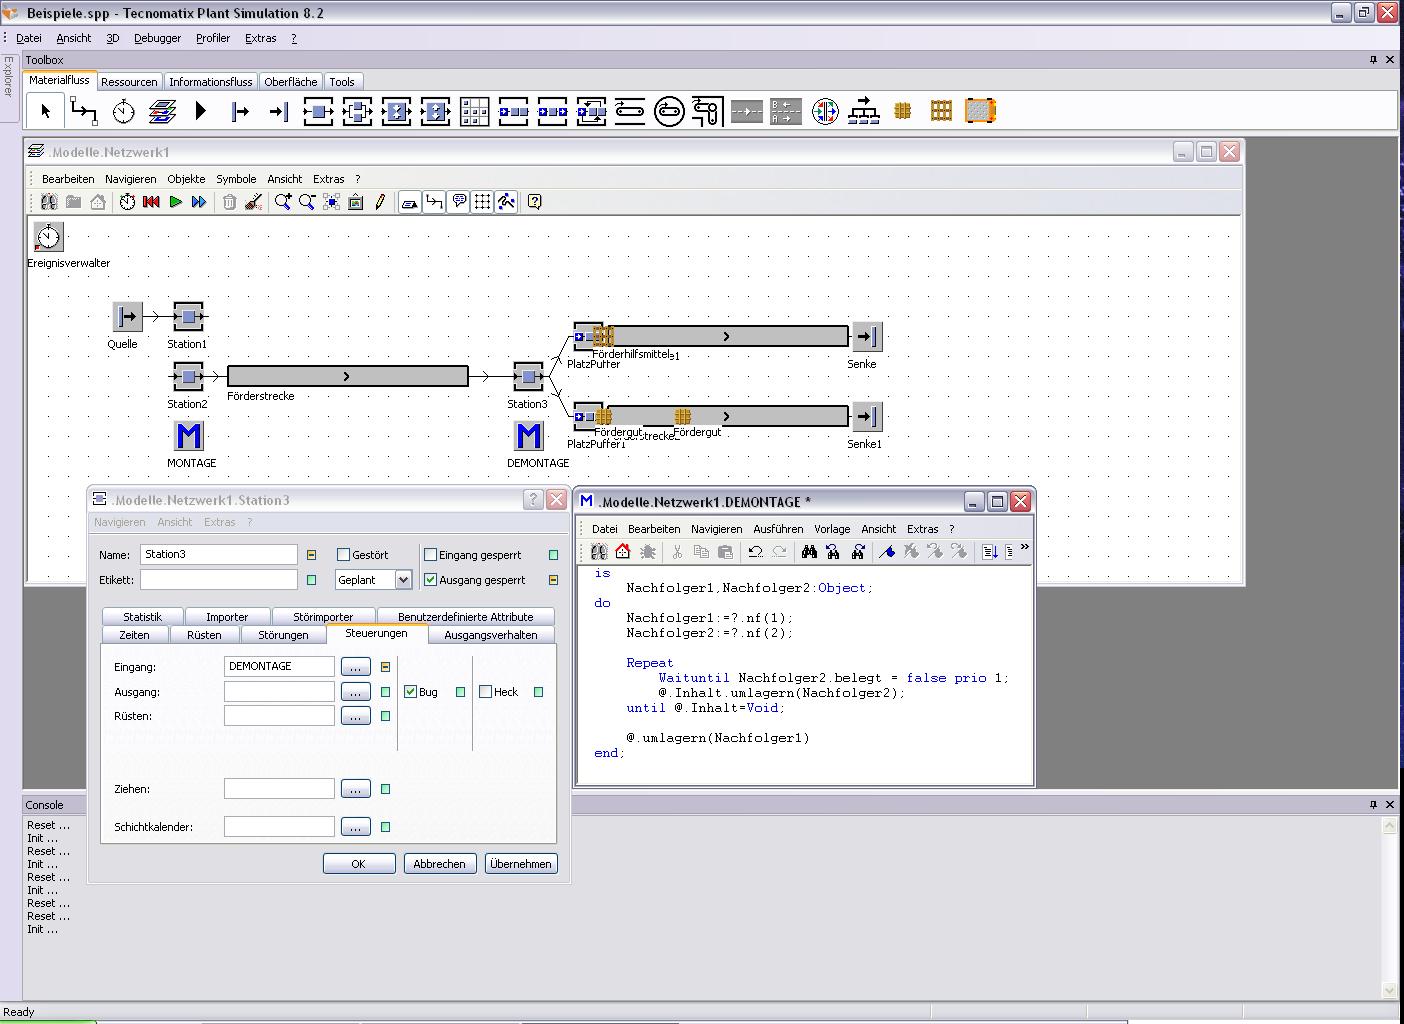Open the Zeiten tab in Station3 dialog
1404x1024 pixels.
pos(134,635)
